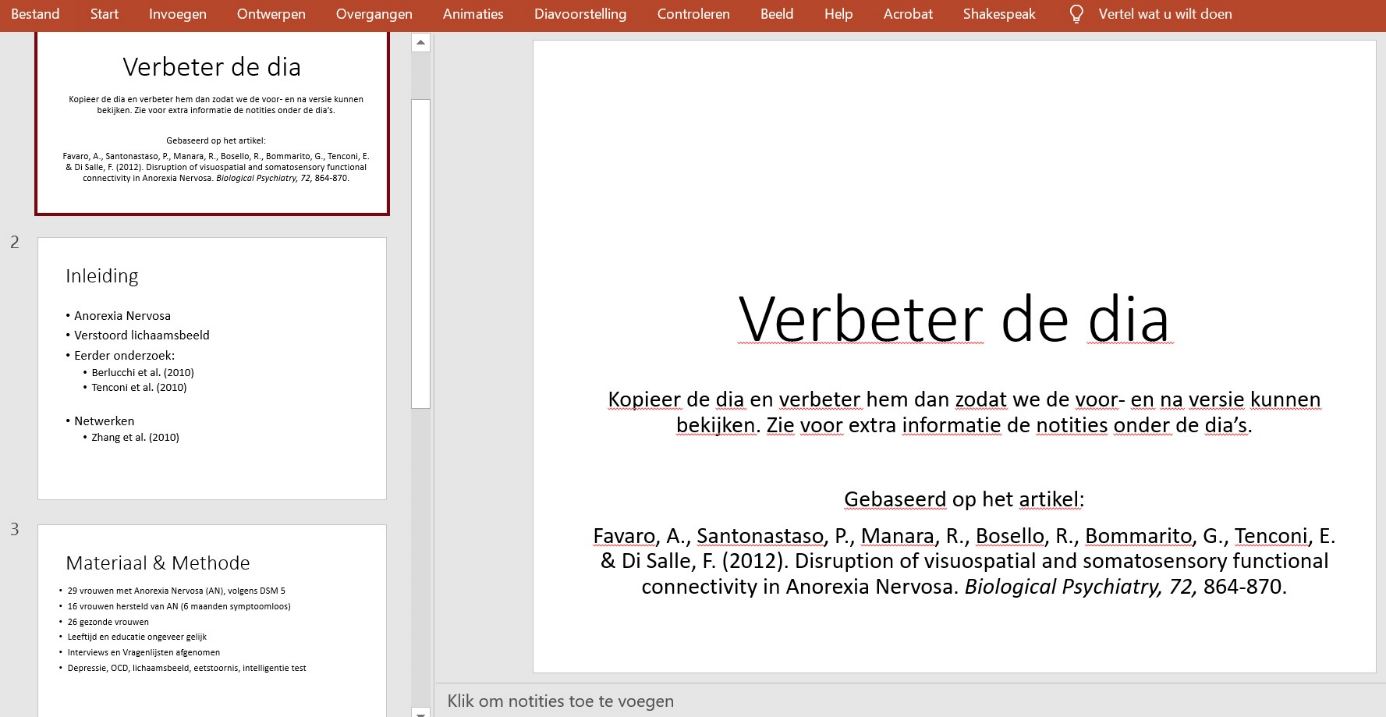Open the Invoegen tab
Image resolution: width=1386 pixels, height=717 pixels.
coord(178,14)
